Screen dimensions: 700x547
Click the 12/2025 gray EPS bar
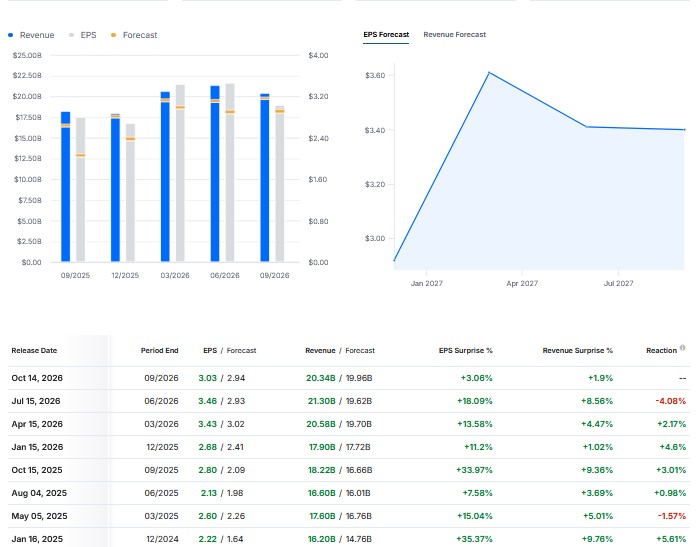click(130, 193)
